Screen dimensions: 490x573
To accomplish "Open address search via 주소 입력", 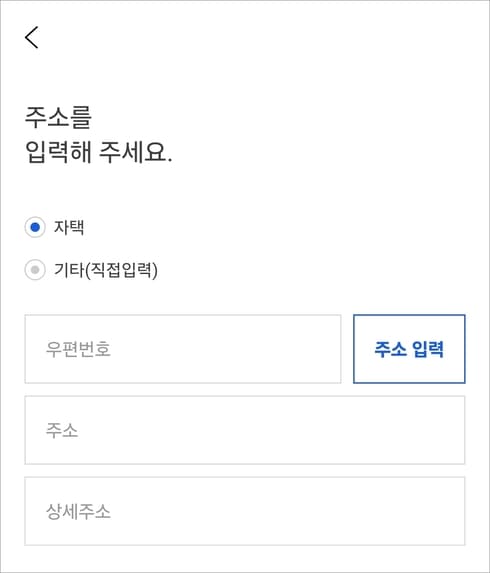I will pyautogui.click(x=409, y=349).
